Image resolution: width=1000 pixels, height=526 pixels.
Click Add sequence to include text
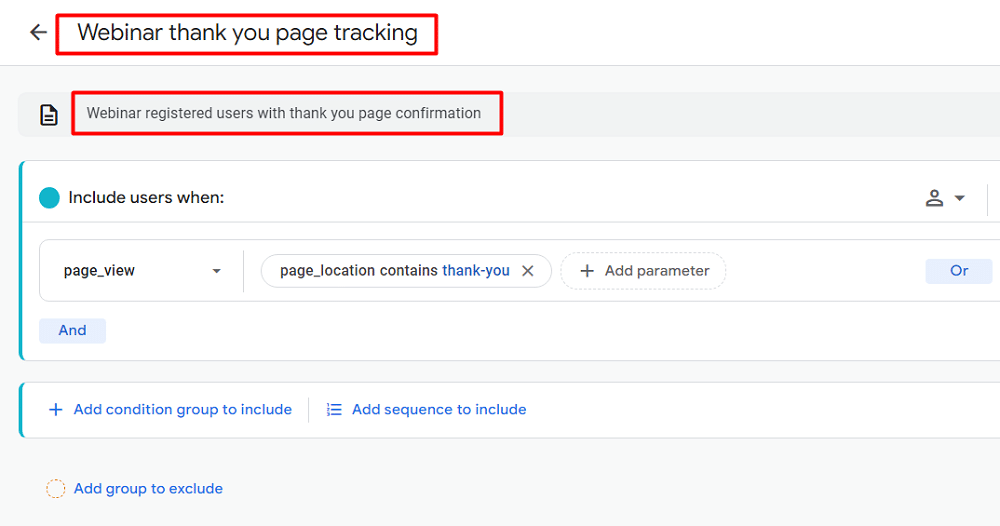[439, 409]
